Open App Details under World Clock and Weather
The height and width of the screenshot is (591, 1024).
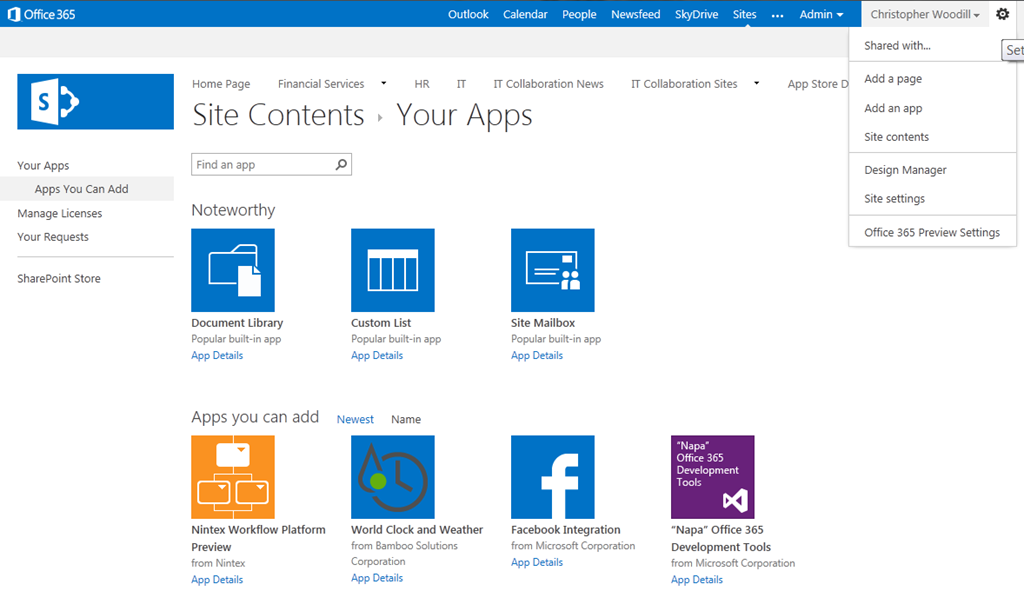pyautogui.click(x=377, y=578)
